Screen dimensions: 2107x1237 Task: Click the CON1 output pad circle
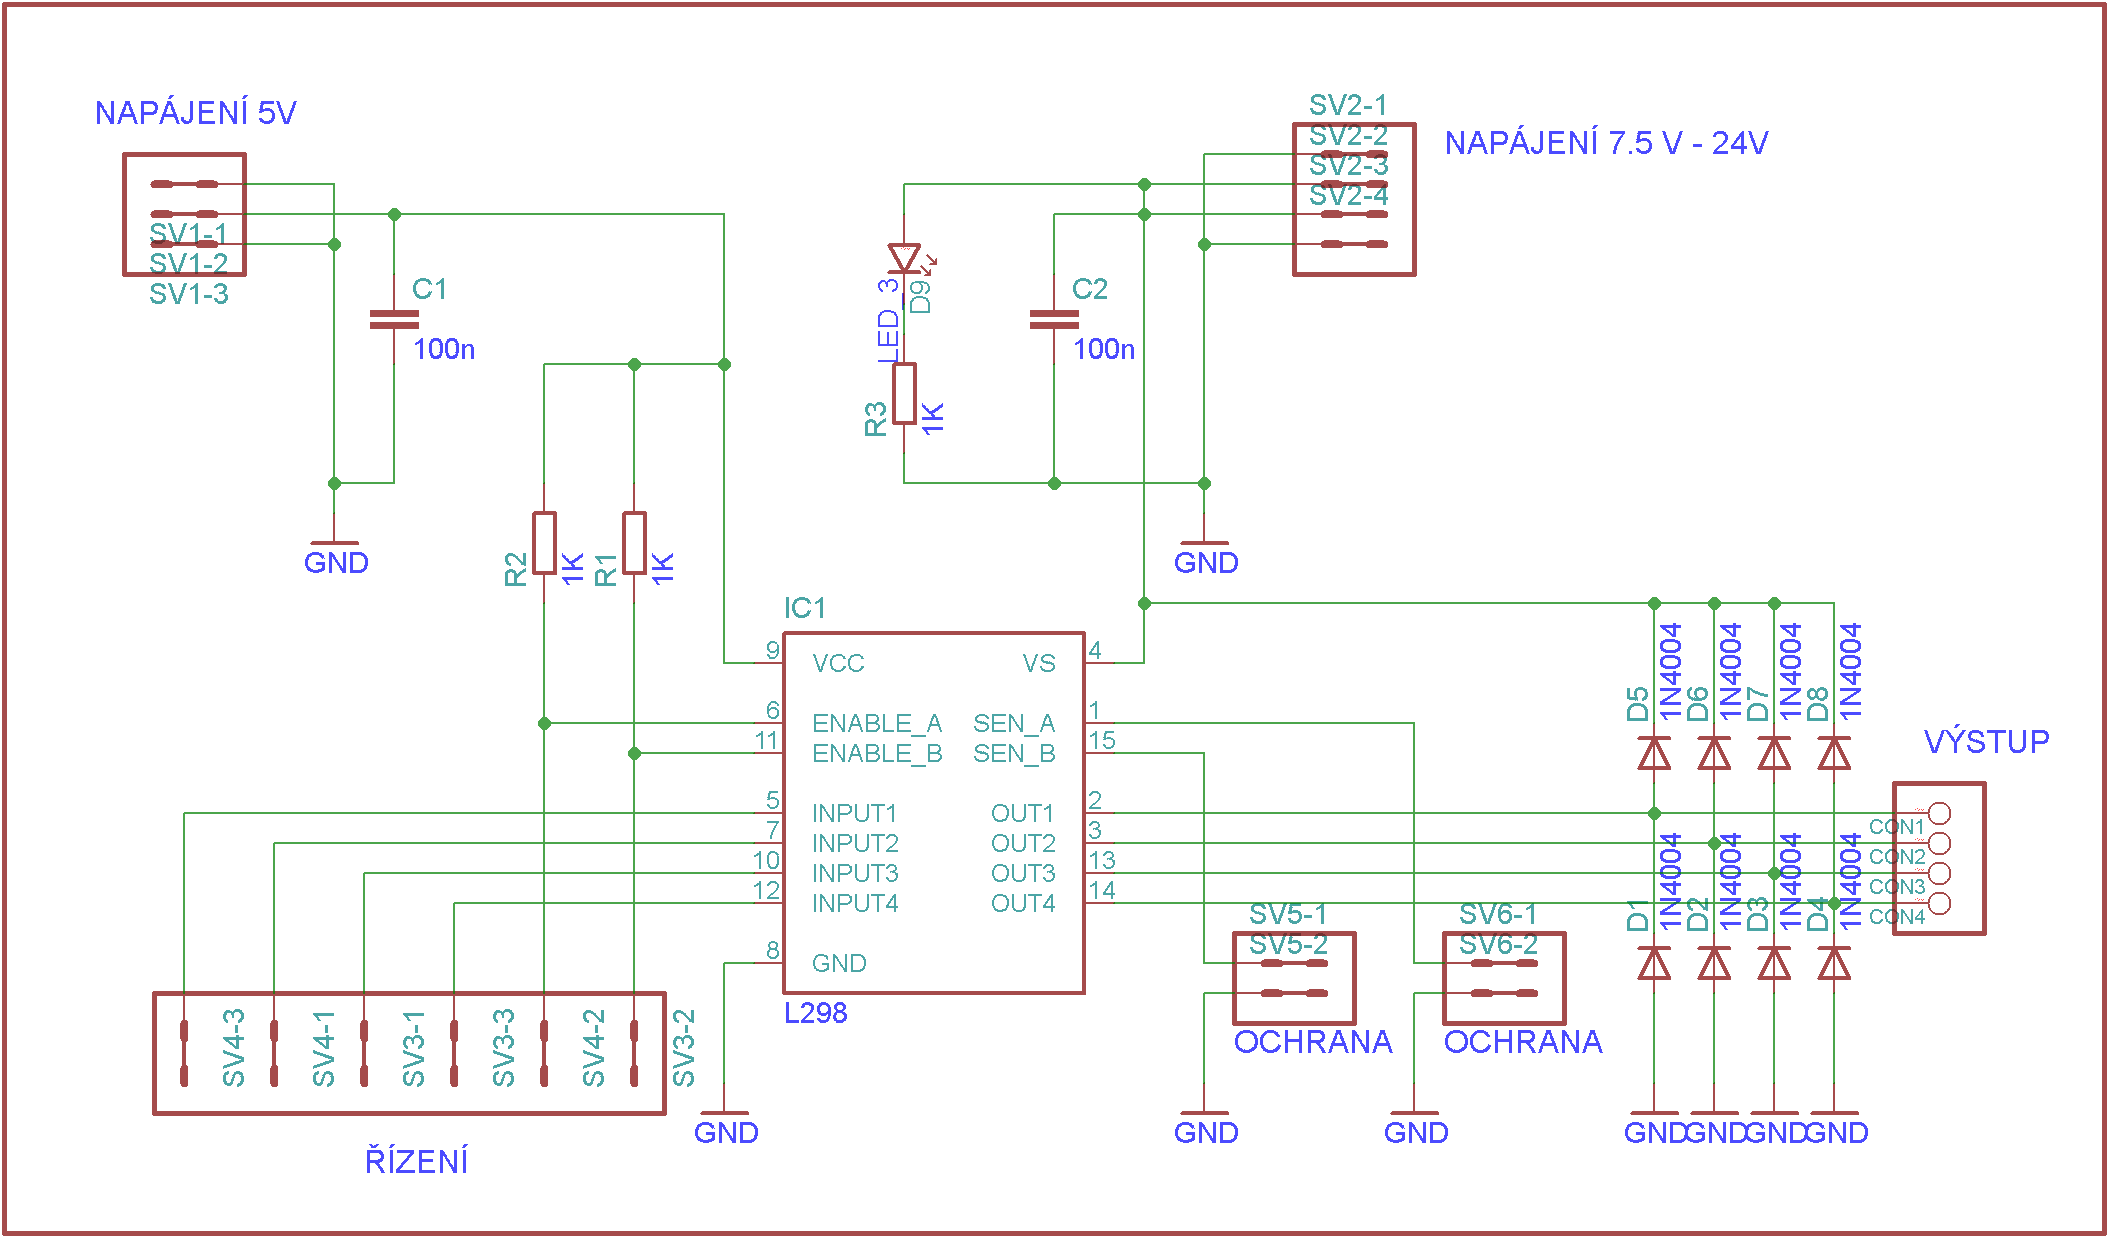pos(1938,812)
